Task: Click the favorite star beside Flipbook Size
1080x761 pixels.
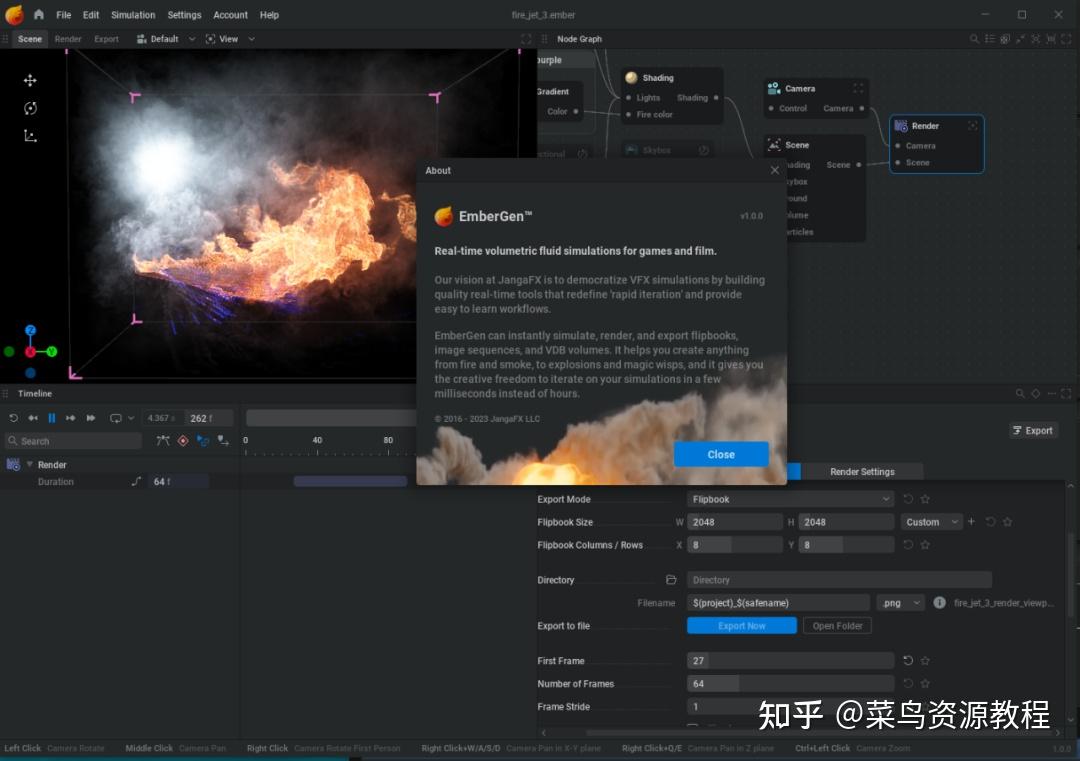Action: pos(1006,521)
